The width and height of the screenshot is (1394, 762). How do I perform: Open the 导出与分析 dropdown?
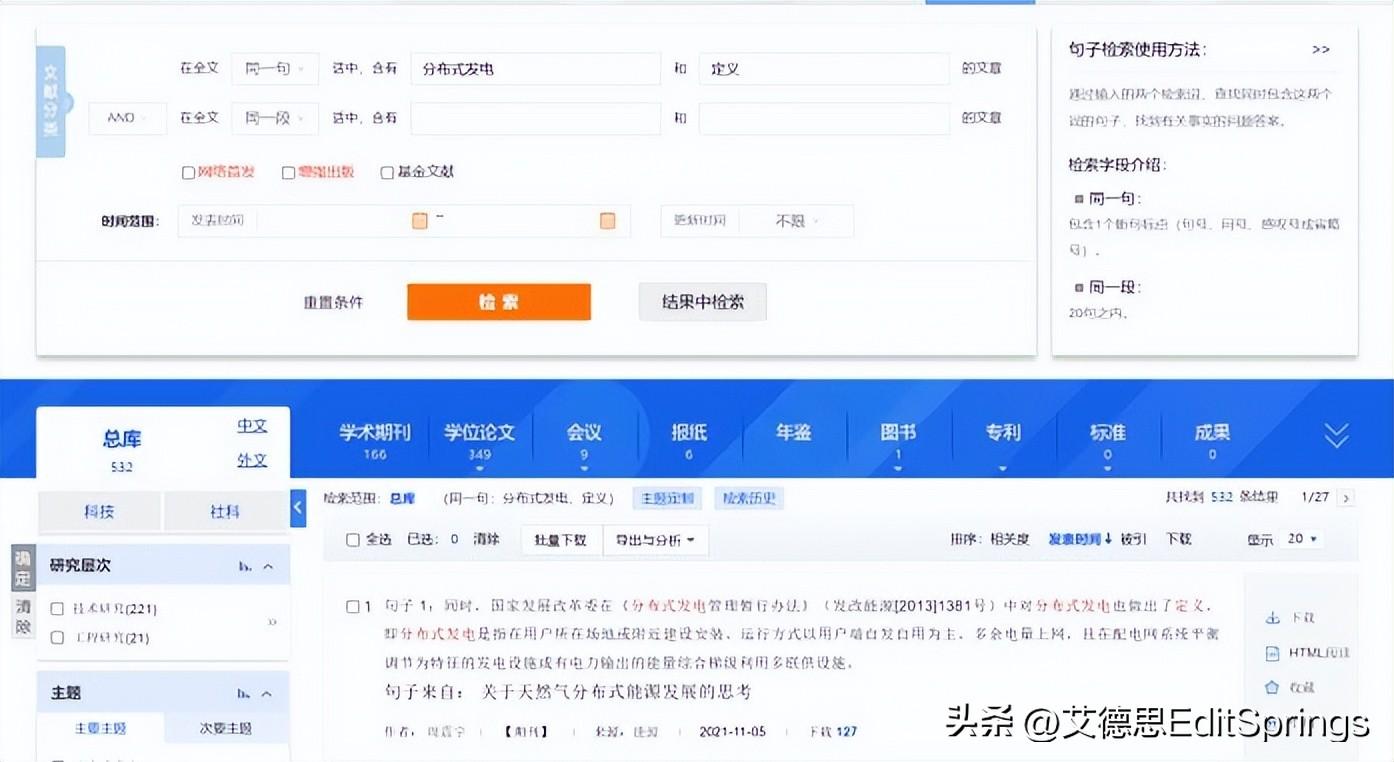(655, 539)
